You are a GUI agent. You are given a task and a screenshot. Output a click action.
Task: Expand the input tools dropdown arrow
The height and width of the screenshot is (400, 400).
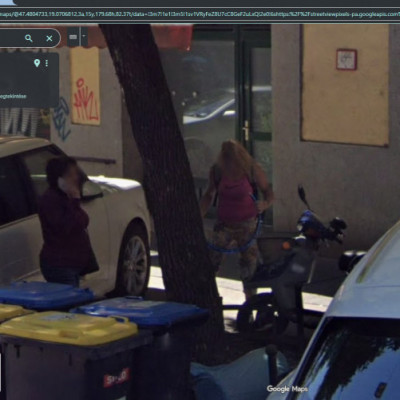click(84, 37)
